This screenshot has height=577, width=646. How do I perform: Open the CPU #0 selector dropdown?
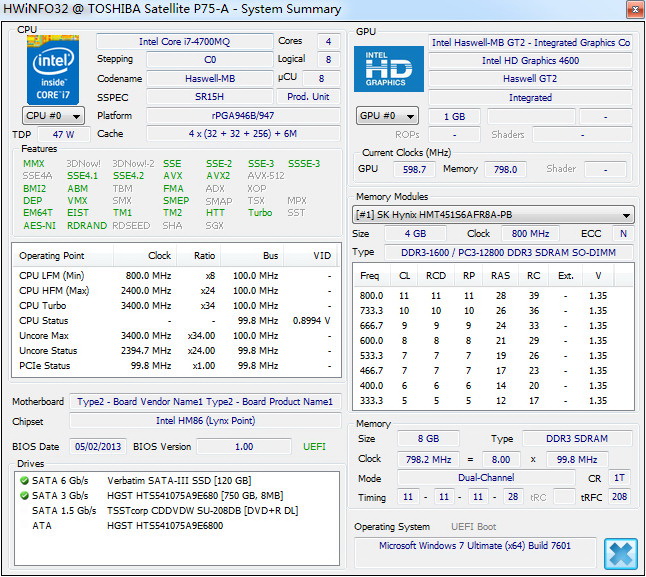(x=53, y=116)
